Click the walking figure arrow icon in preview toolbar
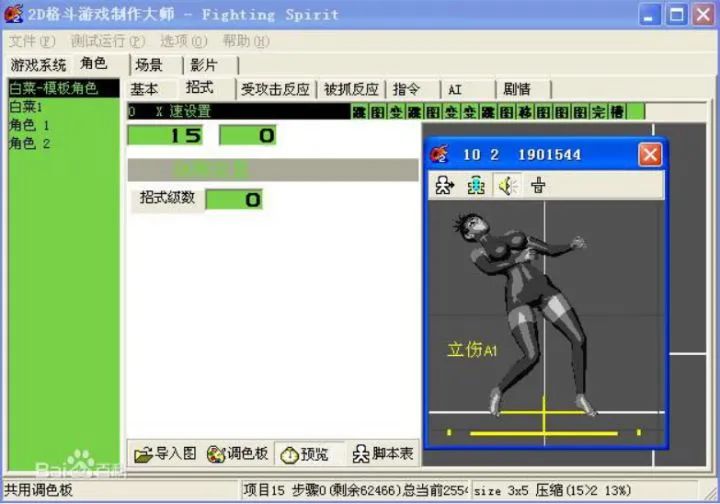This screenshot has width=720, height=504. pyautogui.click(x=444, y=186)
